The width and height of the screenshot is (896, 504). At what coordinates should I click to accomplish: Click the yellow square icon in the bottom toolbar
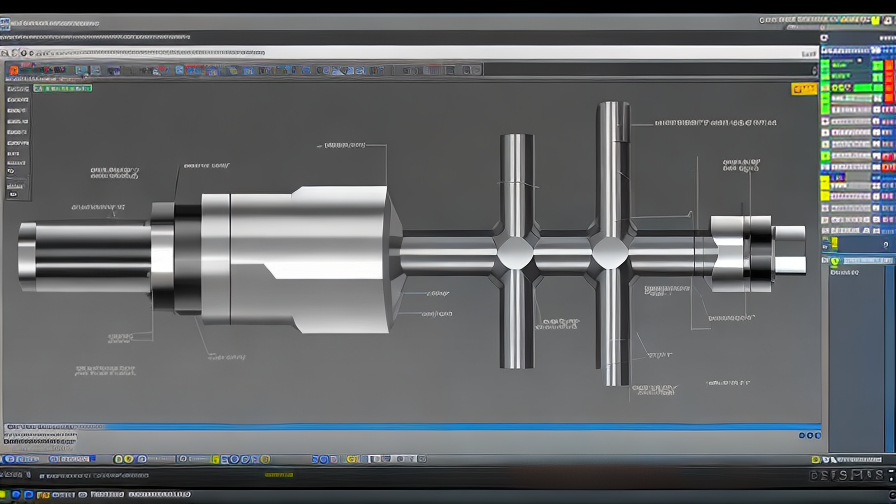point(215,459)
